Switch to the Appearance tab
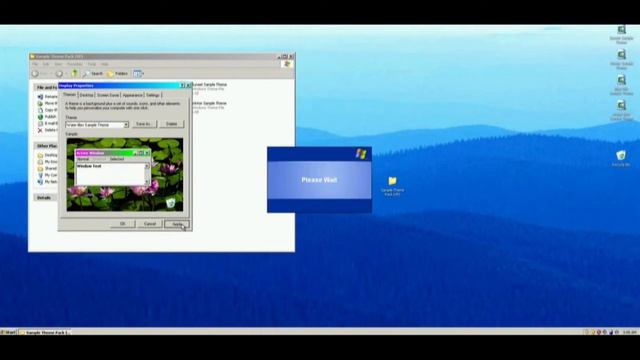 click(133, 95)
